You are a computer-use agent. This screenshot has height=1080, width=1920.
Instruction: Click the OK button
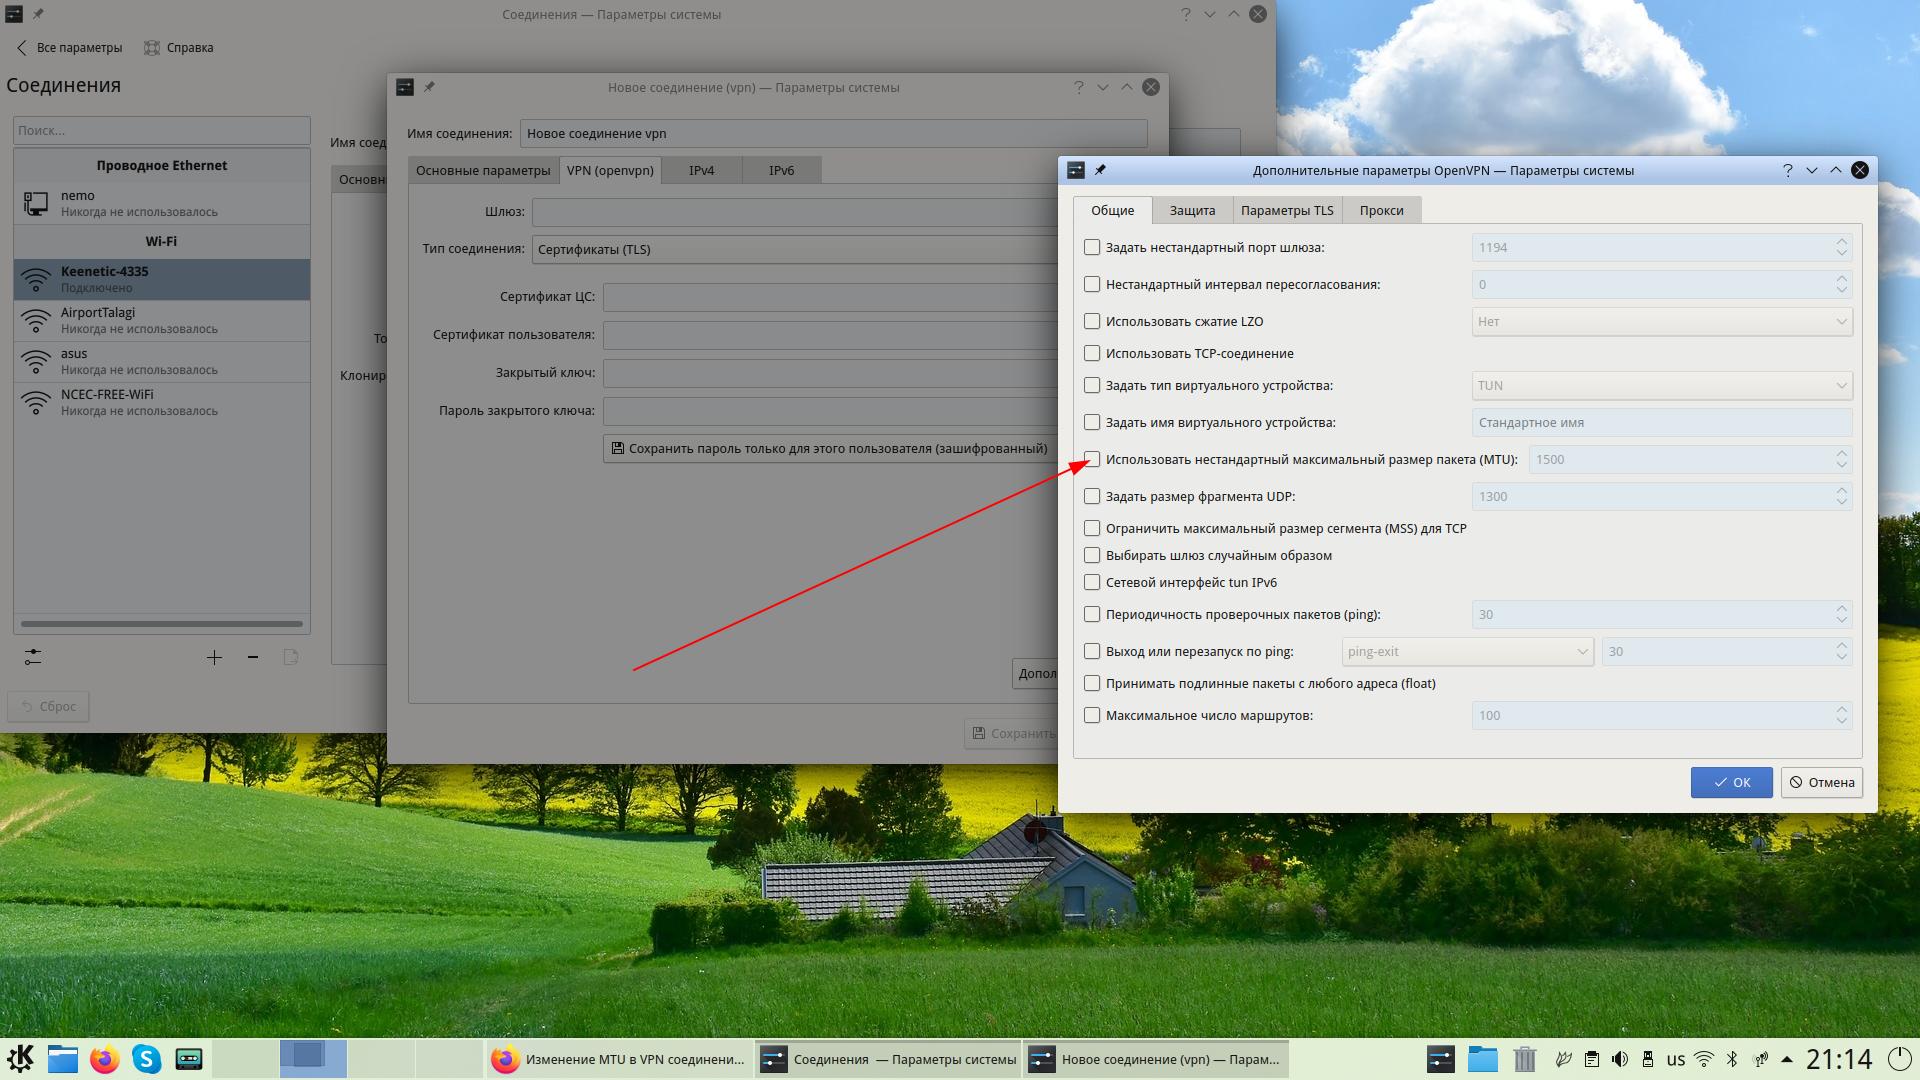click(x=1731, y=782)
